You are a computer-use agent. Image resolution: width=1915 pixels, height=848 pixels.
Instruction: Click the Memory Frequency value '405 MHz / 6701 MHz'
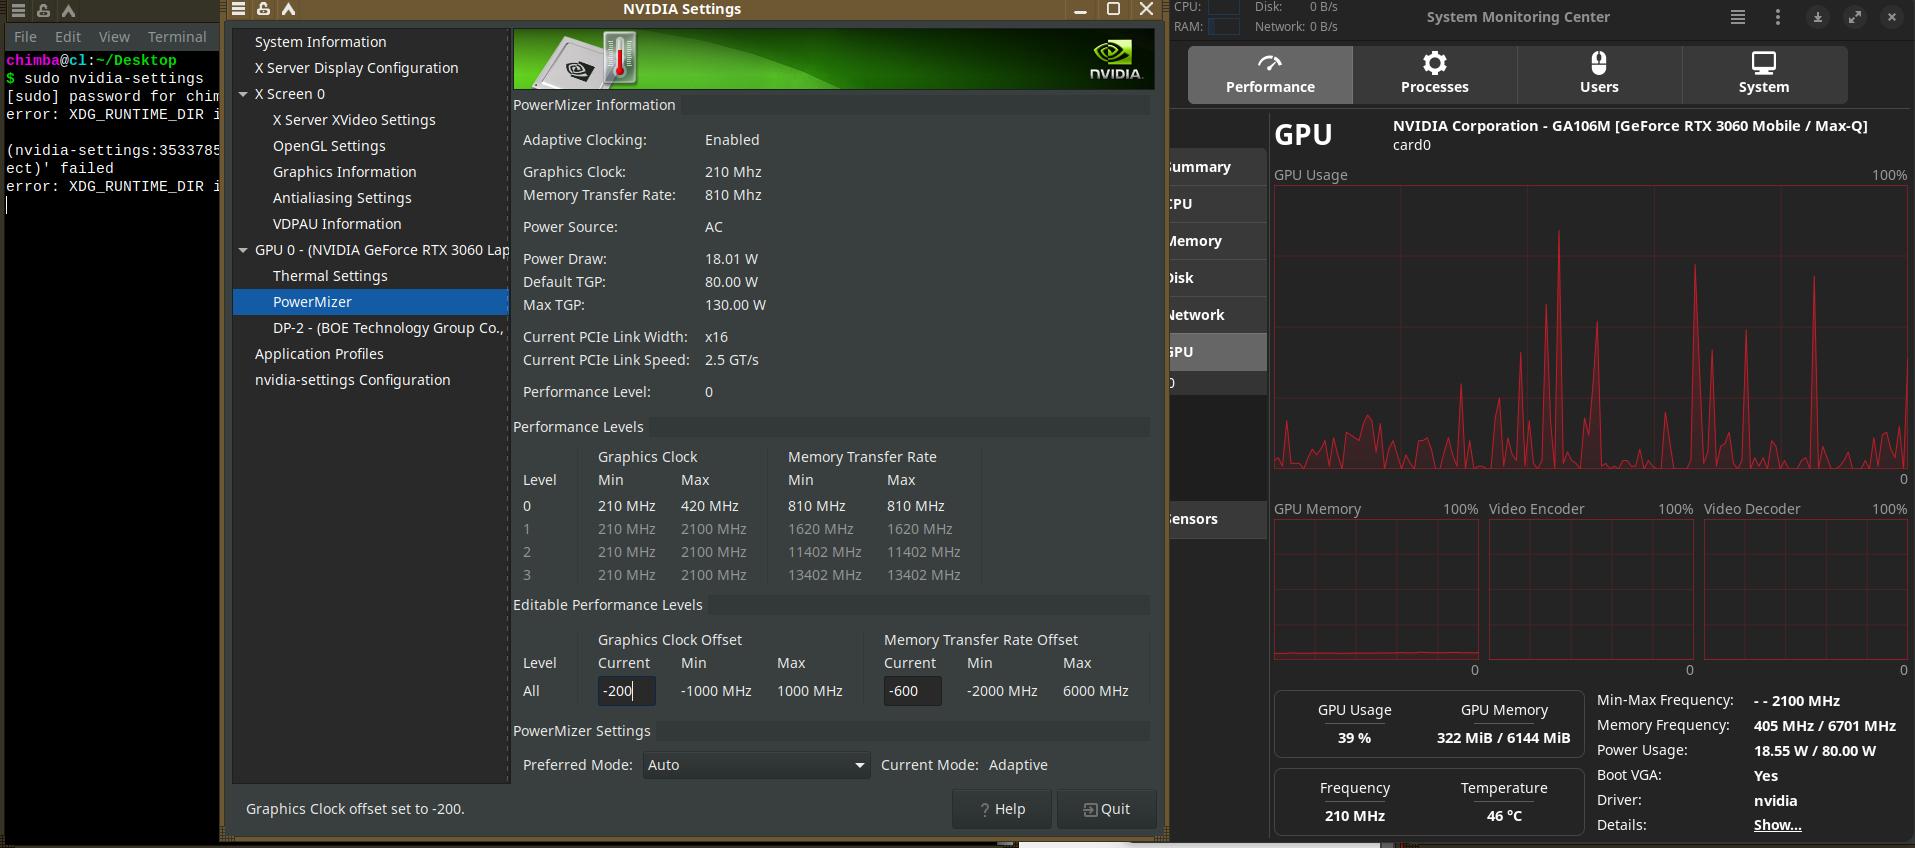[x=1825, y=726]
